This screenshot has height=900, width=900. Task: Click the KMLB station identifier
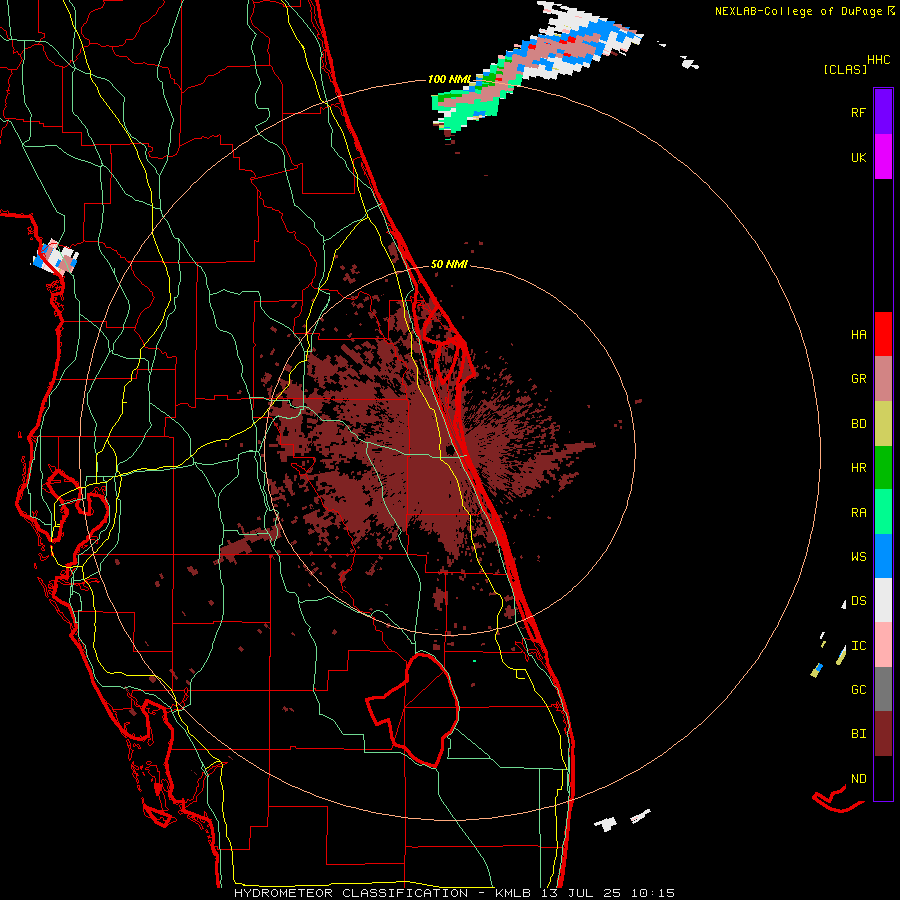515,893
